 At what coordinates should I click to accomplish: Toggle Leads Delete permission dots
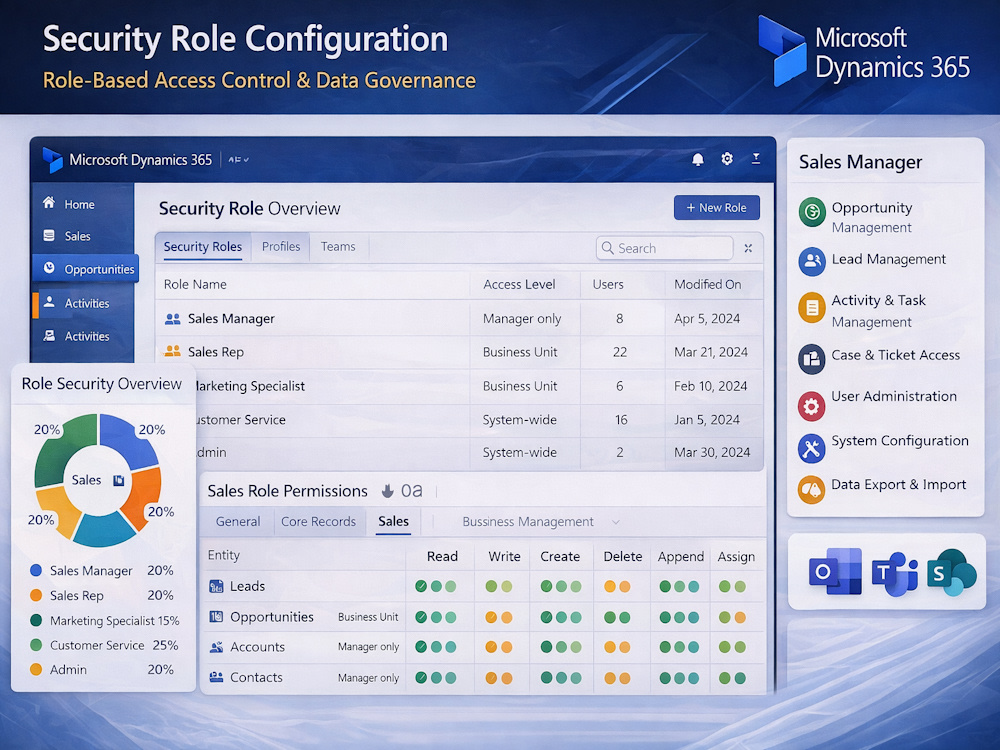point(617,586)
